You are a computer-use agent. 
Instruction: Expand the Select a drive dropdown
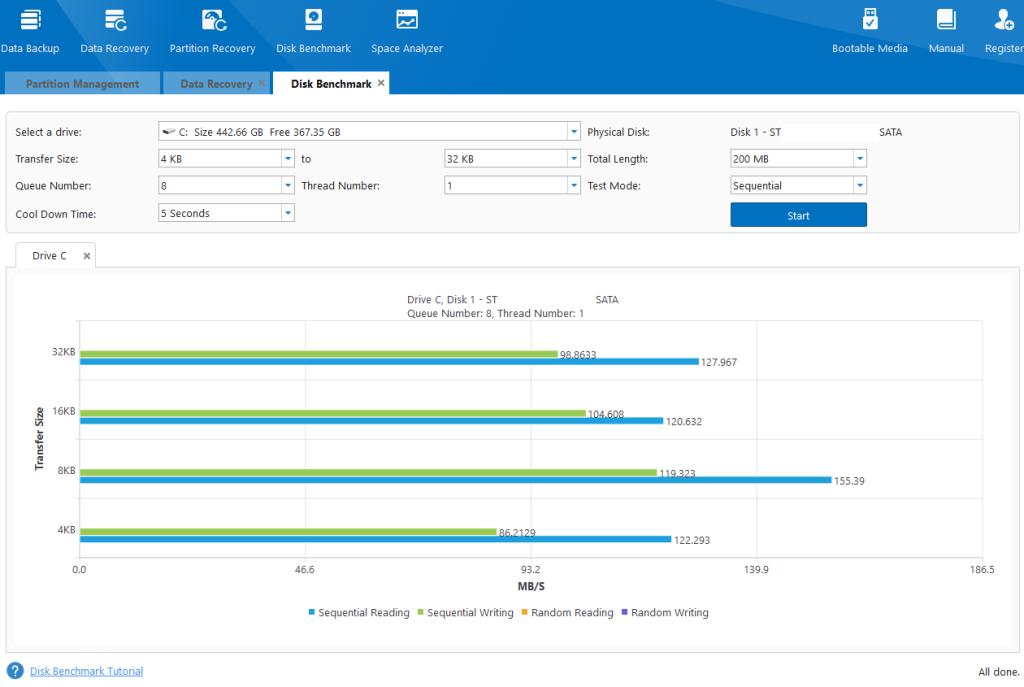(573, 132)
